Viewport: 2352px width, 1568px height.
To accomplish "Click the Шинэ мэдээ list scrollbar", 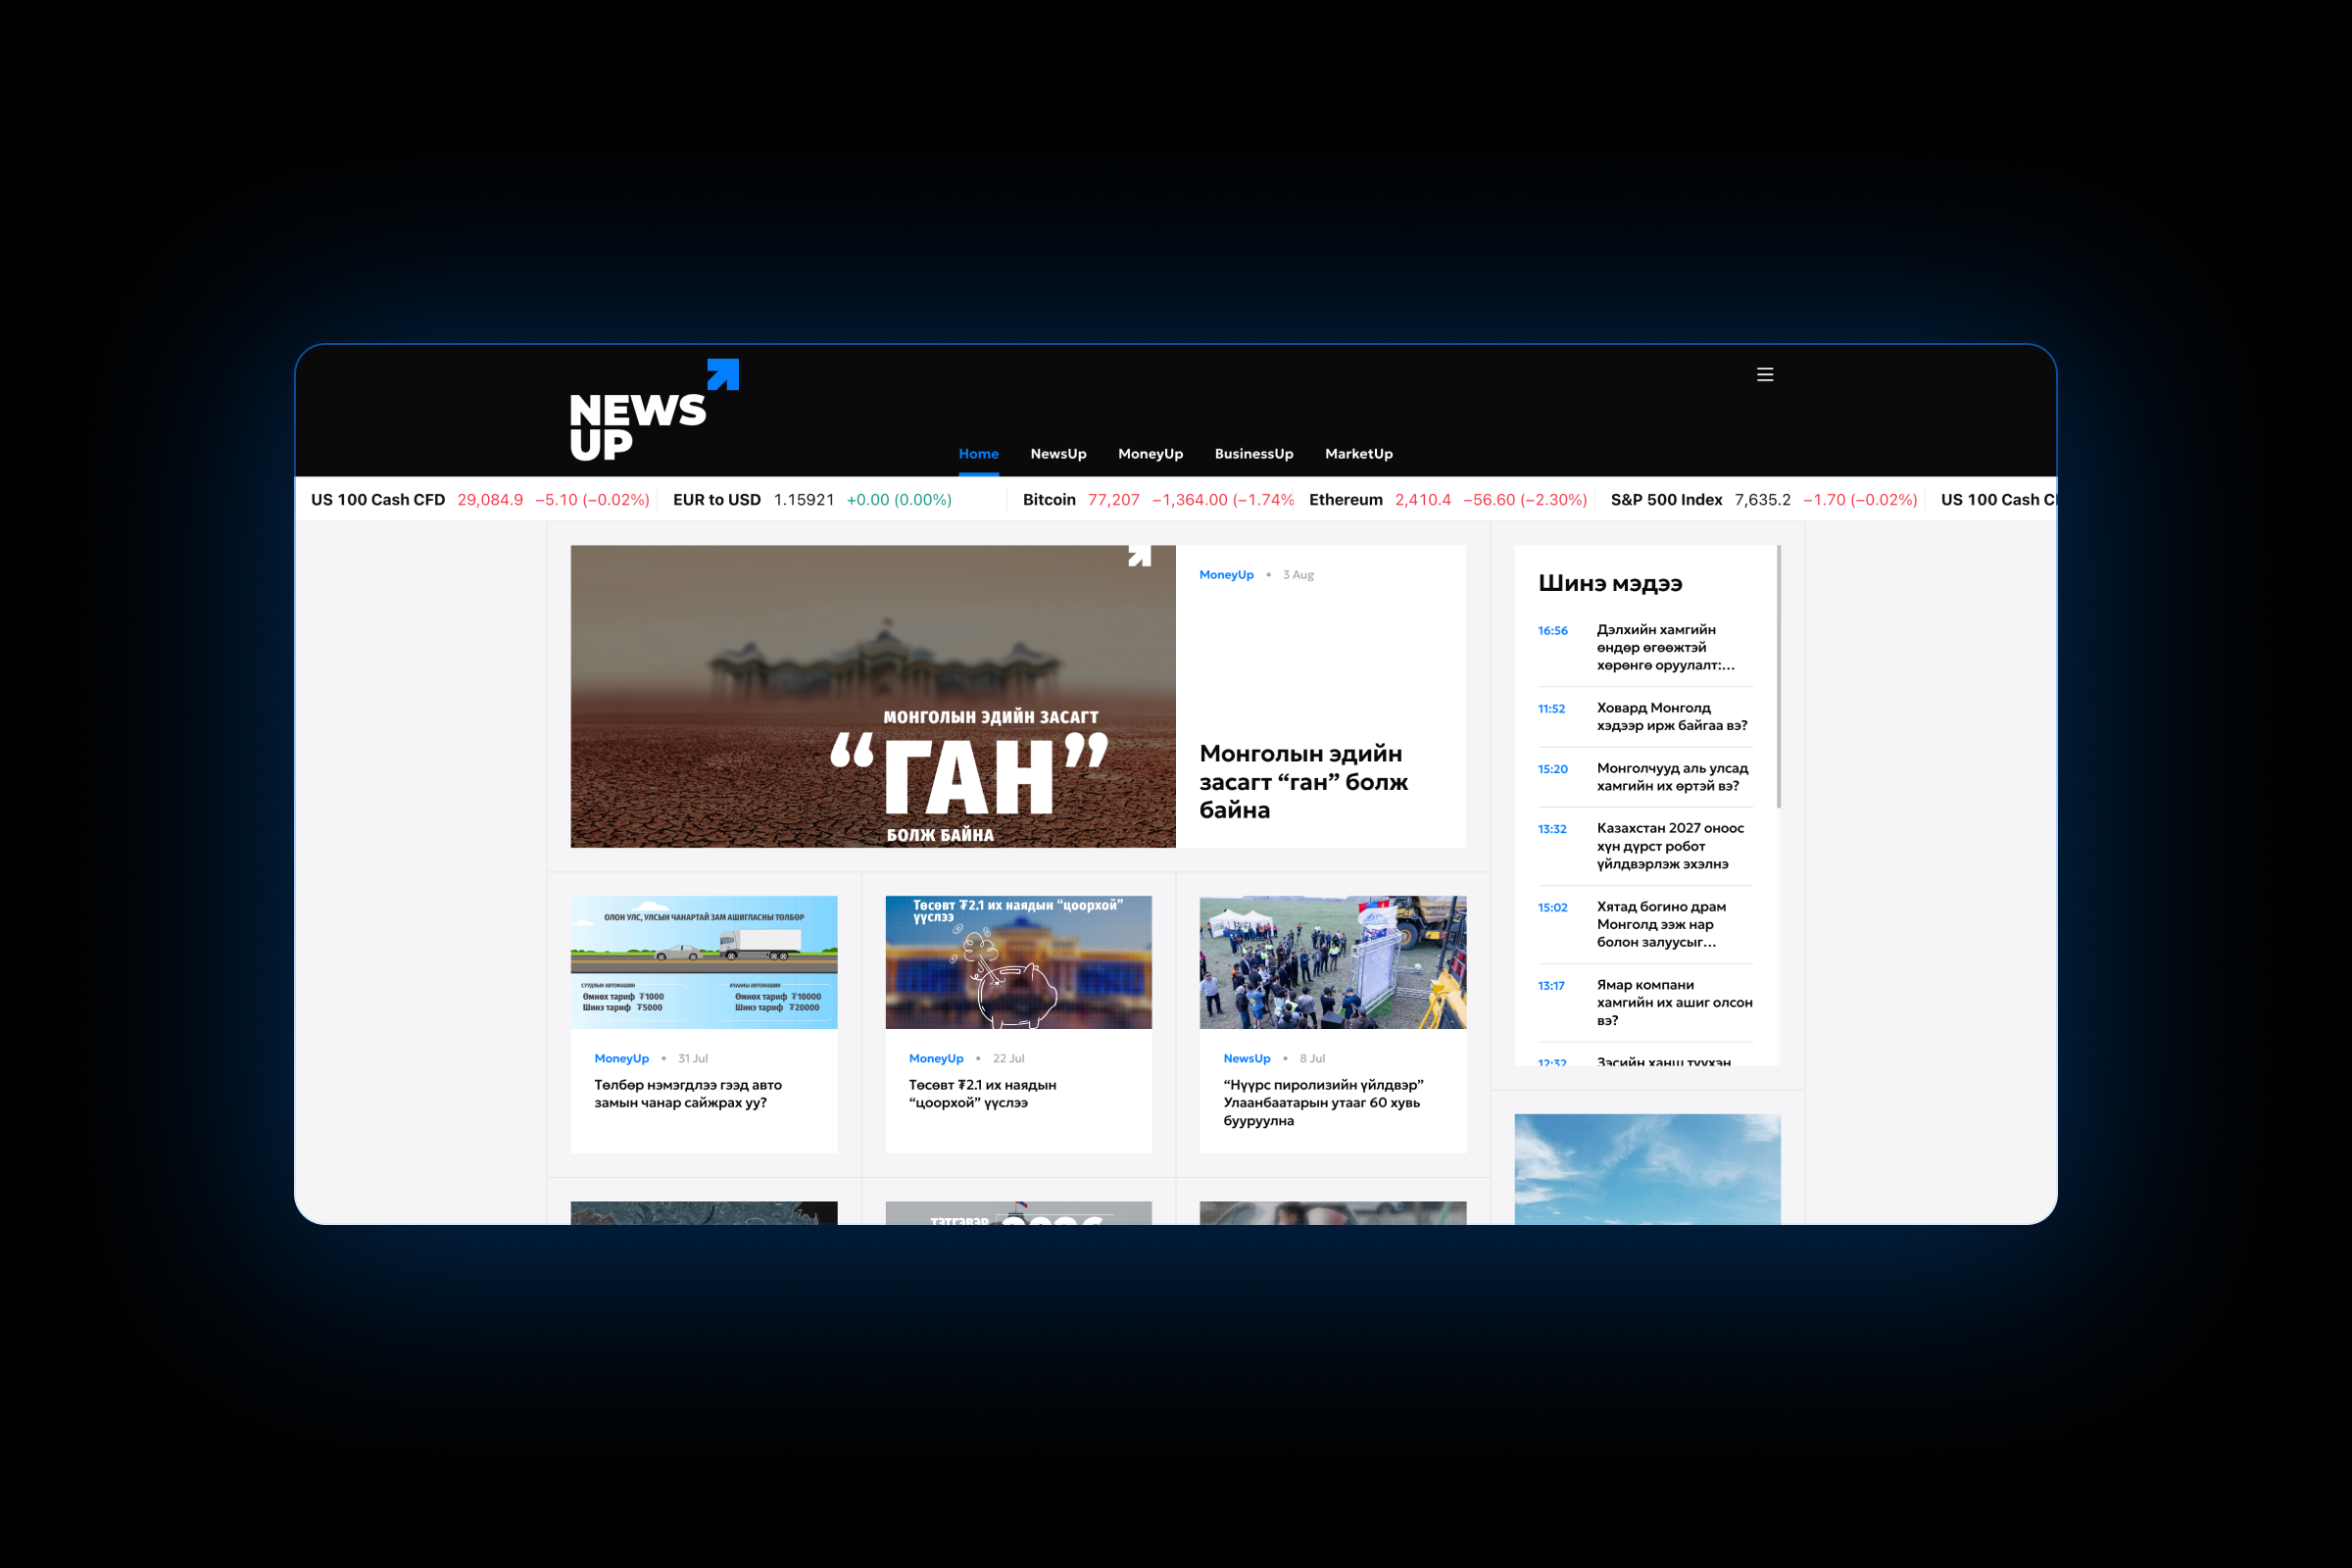I will point(1778,676).
